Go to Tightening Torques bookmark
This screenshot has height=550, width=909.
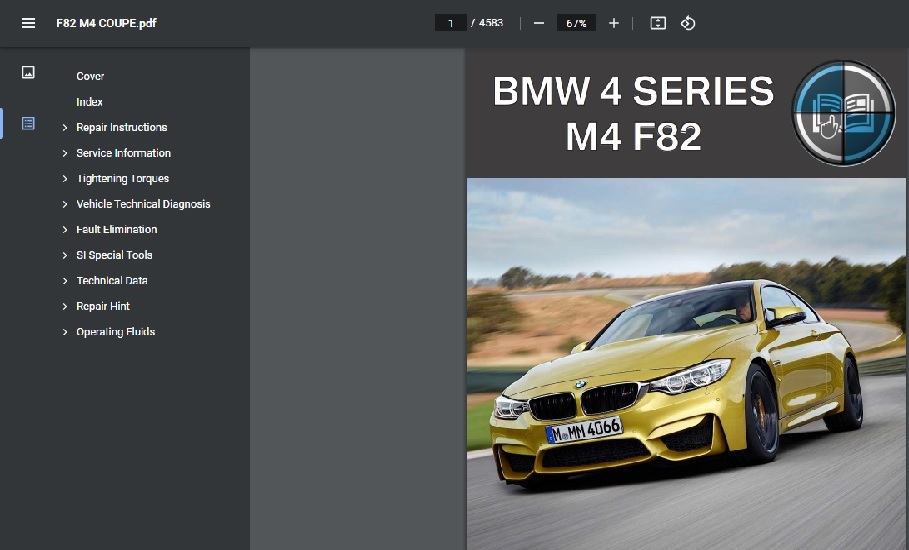coord(123,179)
